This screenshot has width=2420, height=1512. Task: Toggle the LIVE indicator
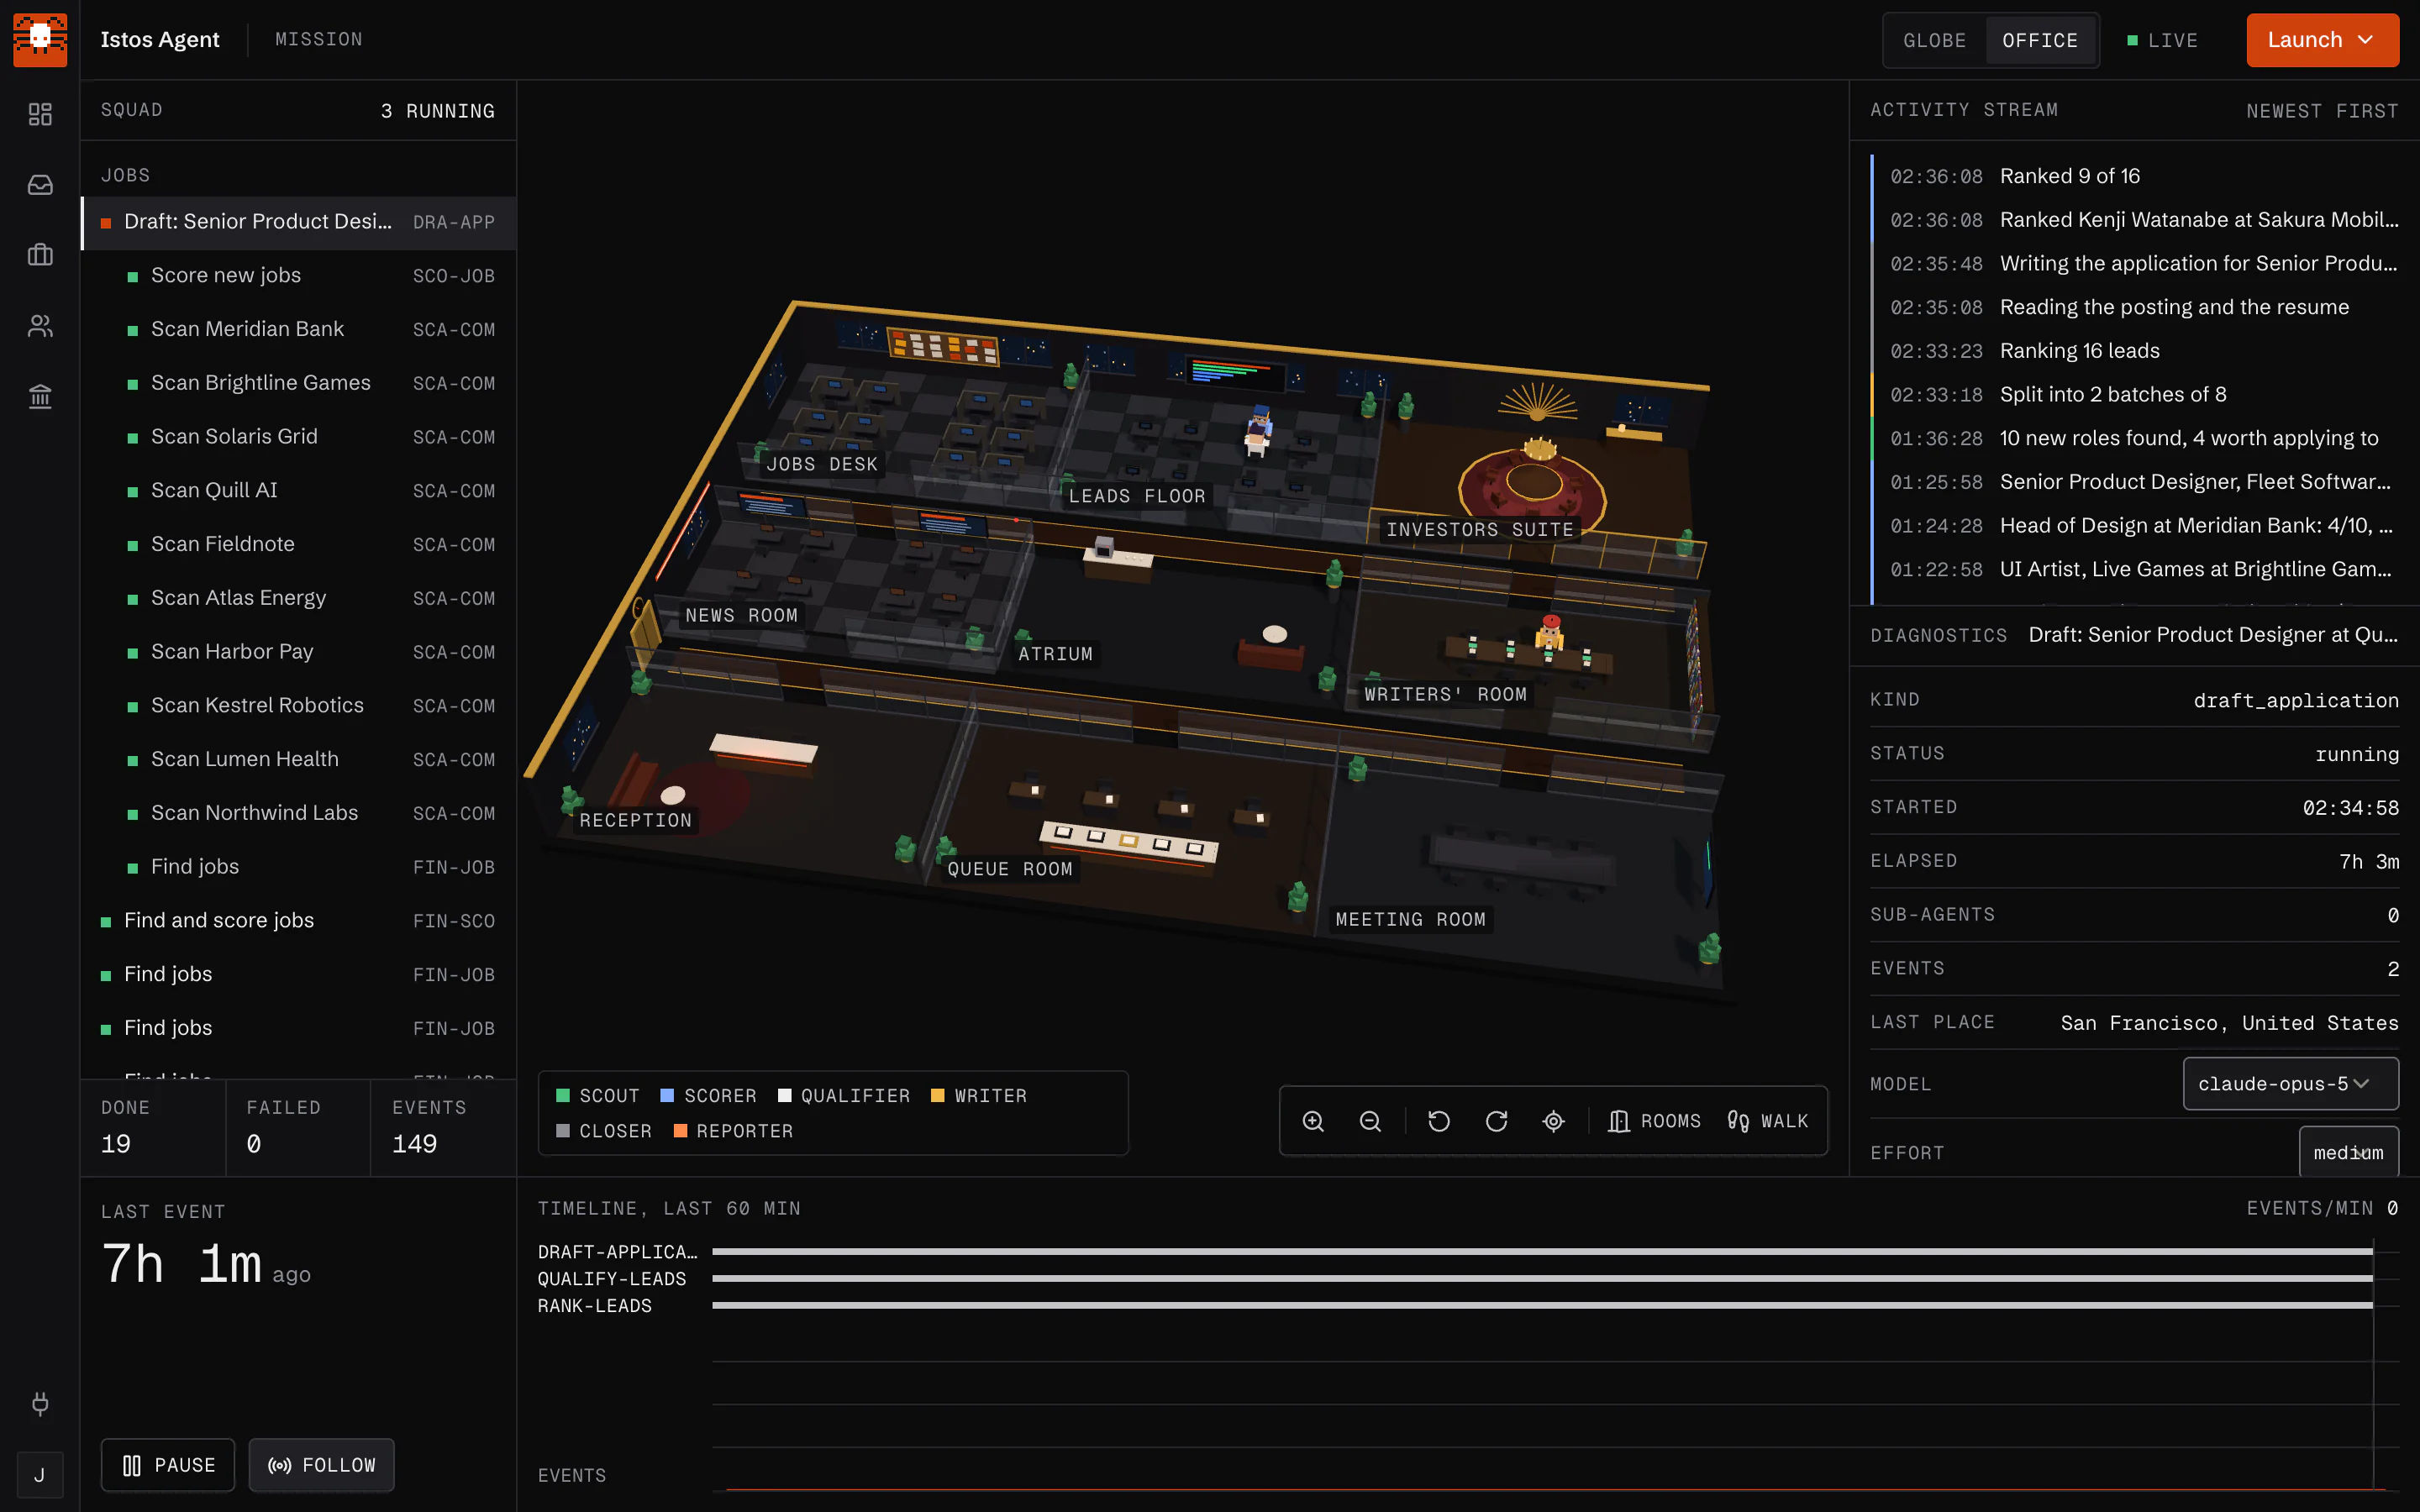tap(2162, 40)
